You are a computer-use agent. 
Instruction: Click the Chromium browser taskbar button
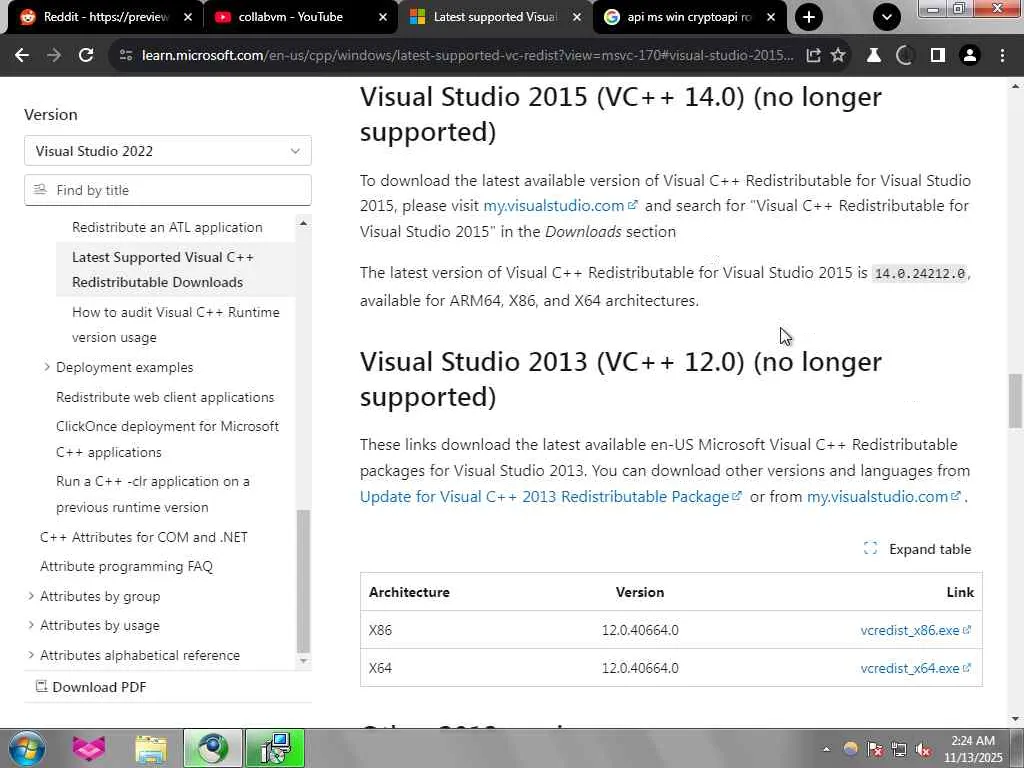(x=212, y=748)
